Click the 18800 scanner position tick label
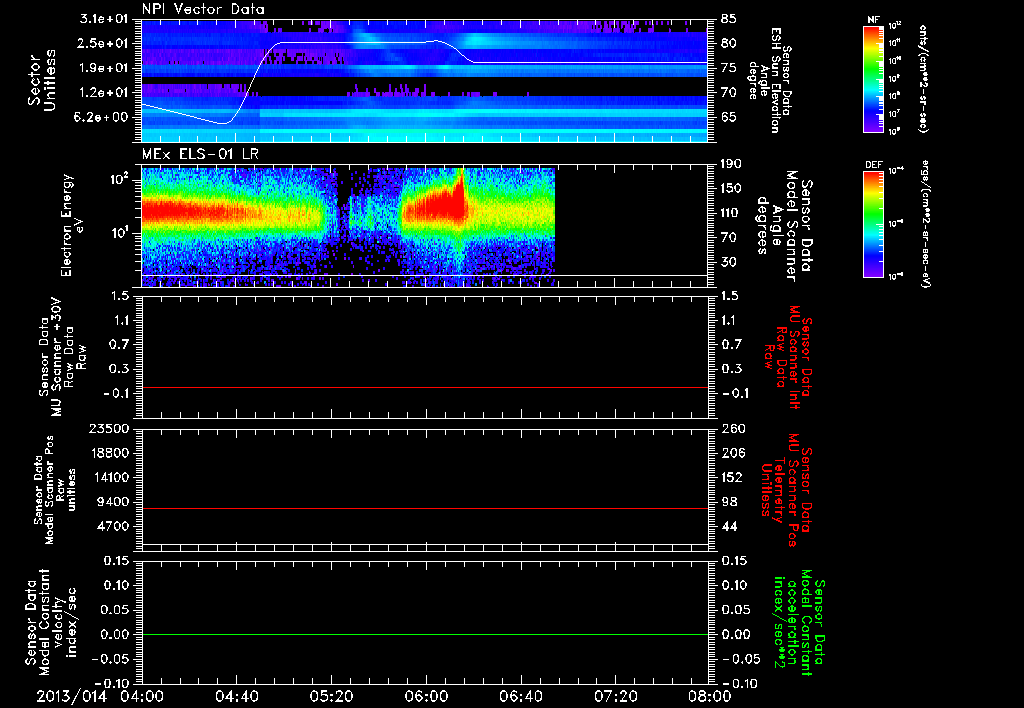1024x708 pixels. pyautogui.click(x=110, y=453)
